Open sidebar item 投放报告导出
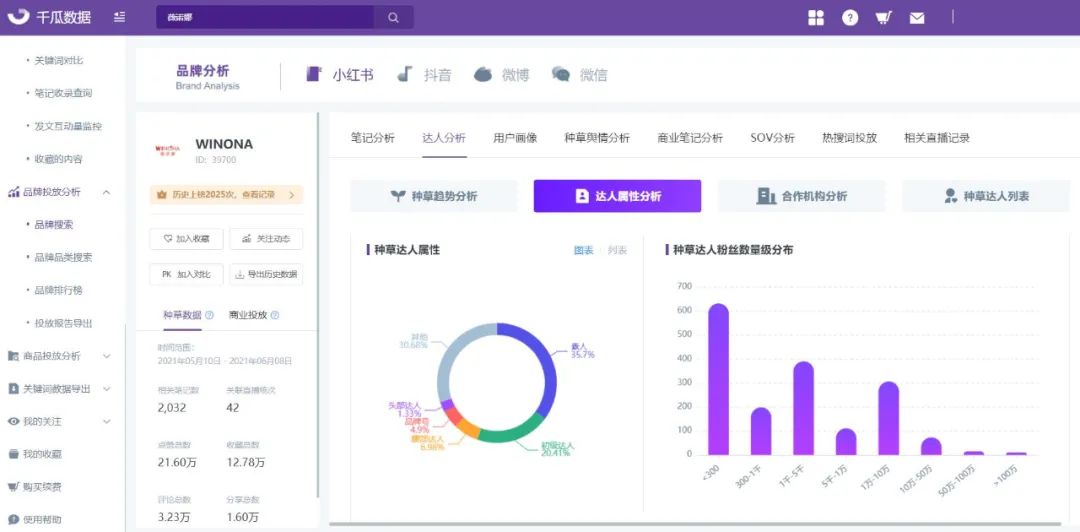 coord(63,323)
